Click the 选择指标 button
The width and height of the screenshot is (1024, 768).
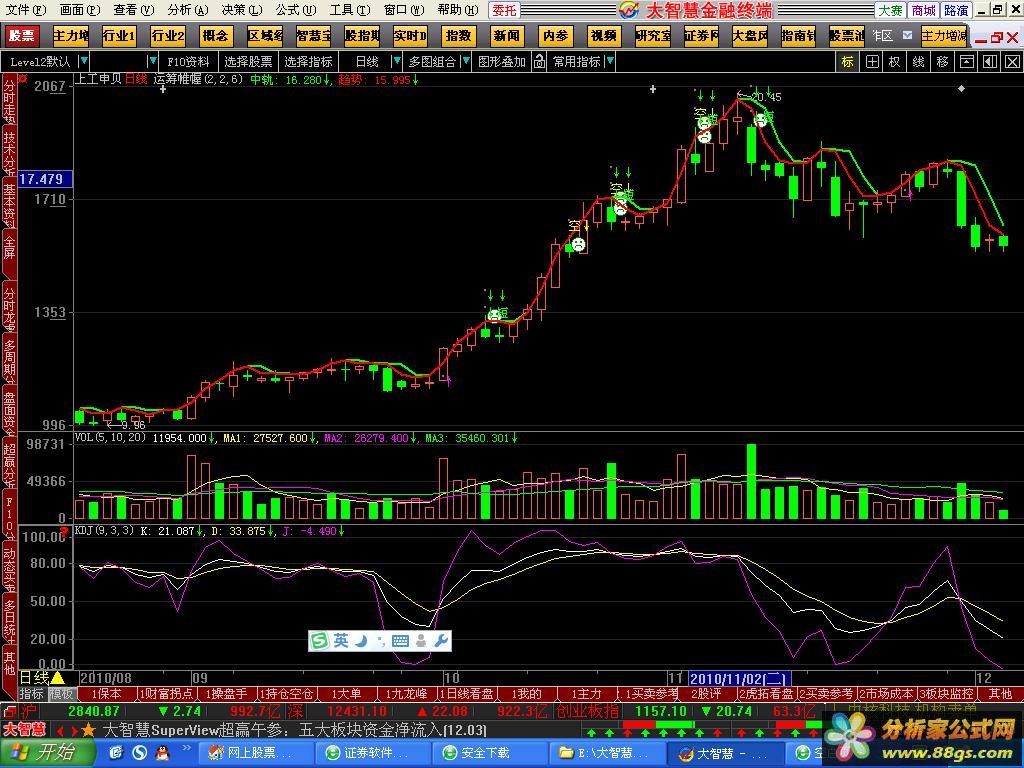[308, 61]
